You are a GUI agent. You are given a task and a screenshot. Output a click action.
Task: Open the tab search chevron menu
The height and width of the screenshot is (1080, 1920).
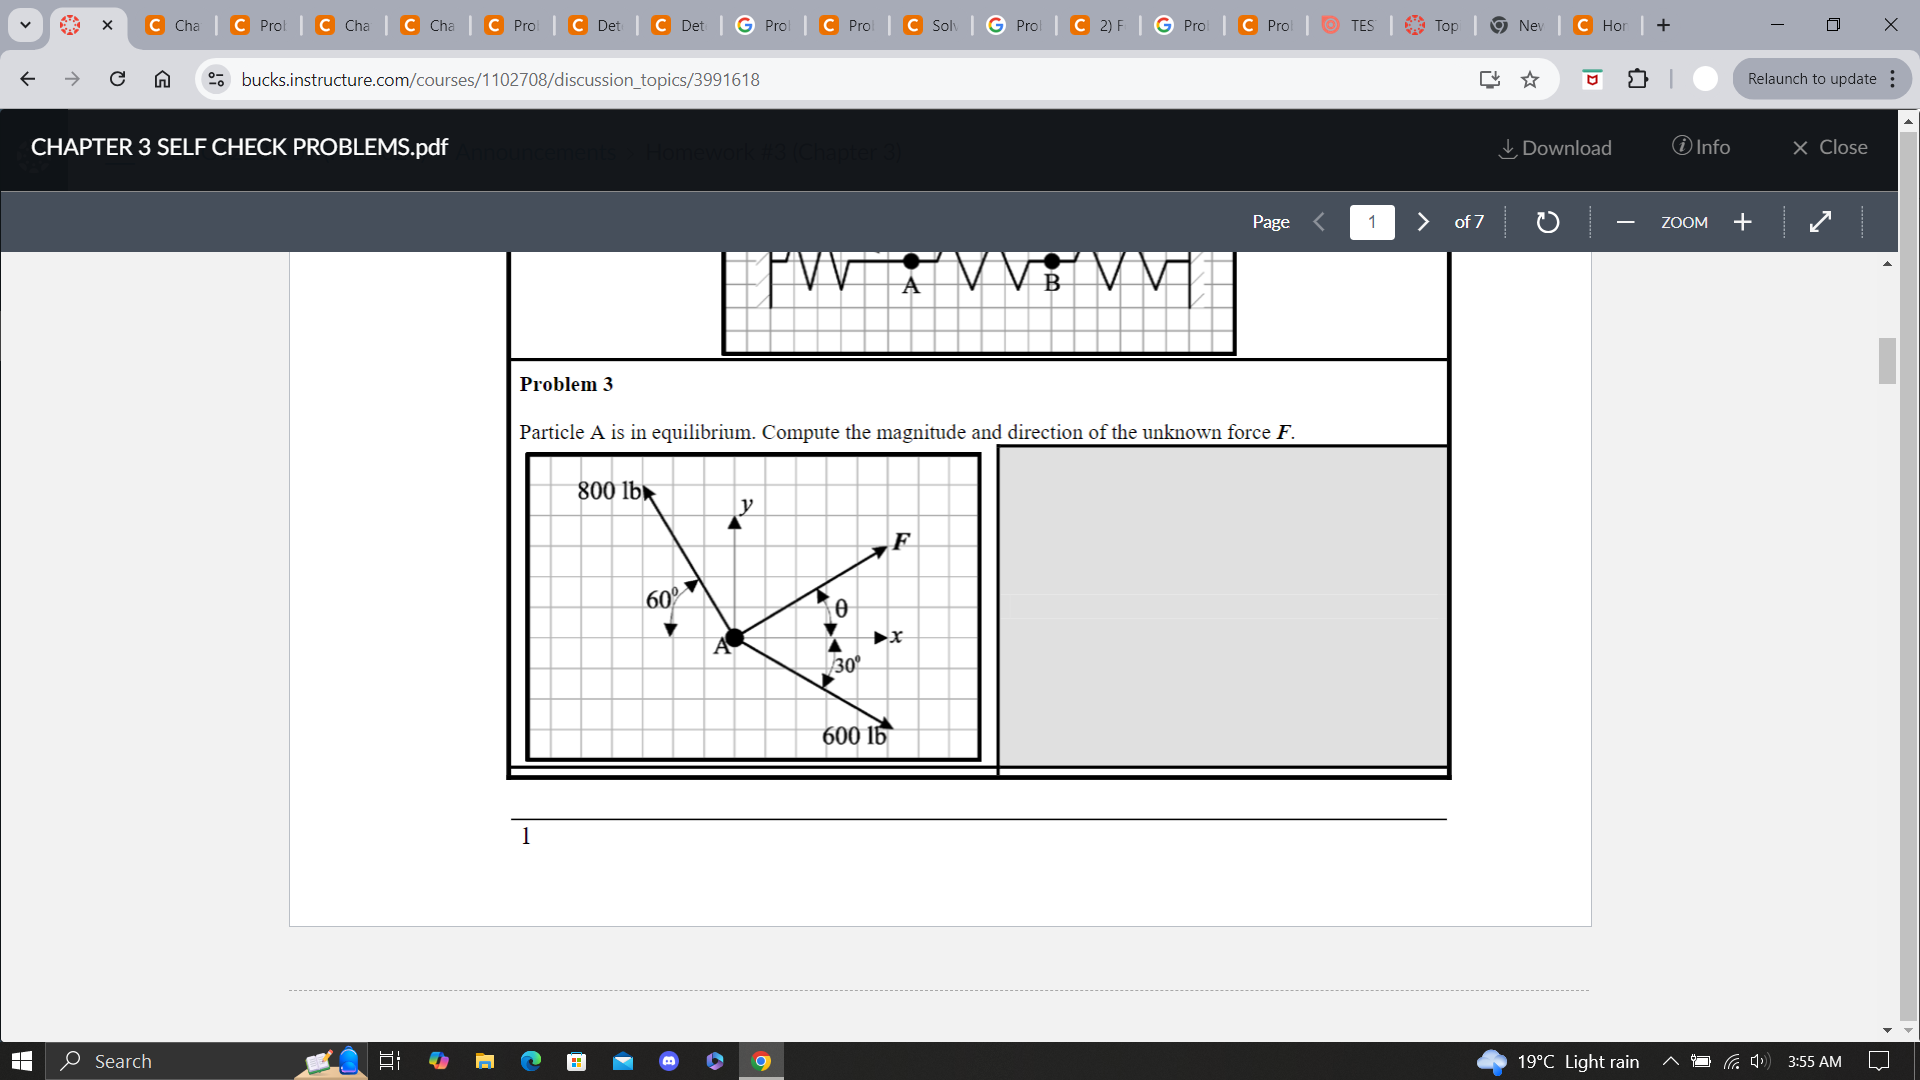25,25
